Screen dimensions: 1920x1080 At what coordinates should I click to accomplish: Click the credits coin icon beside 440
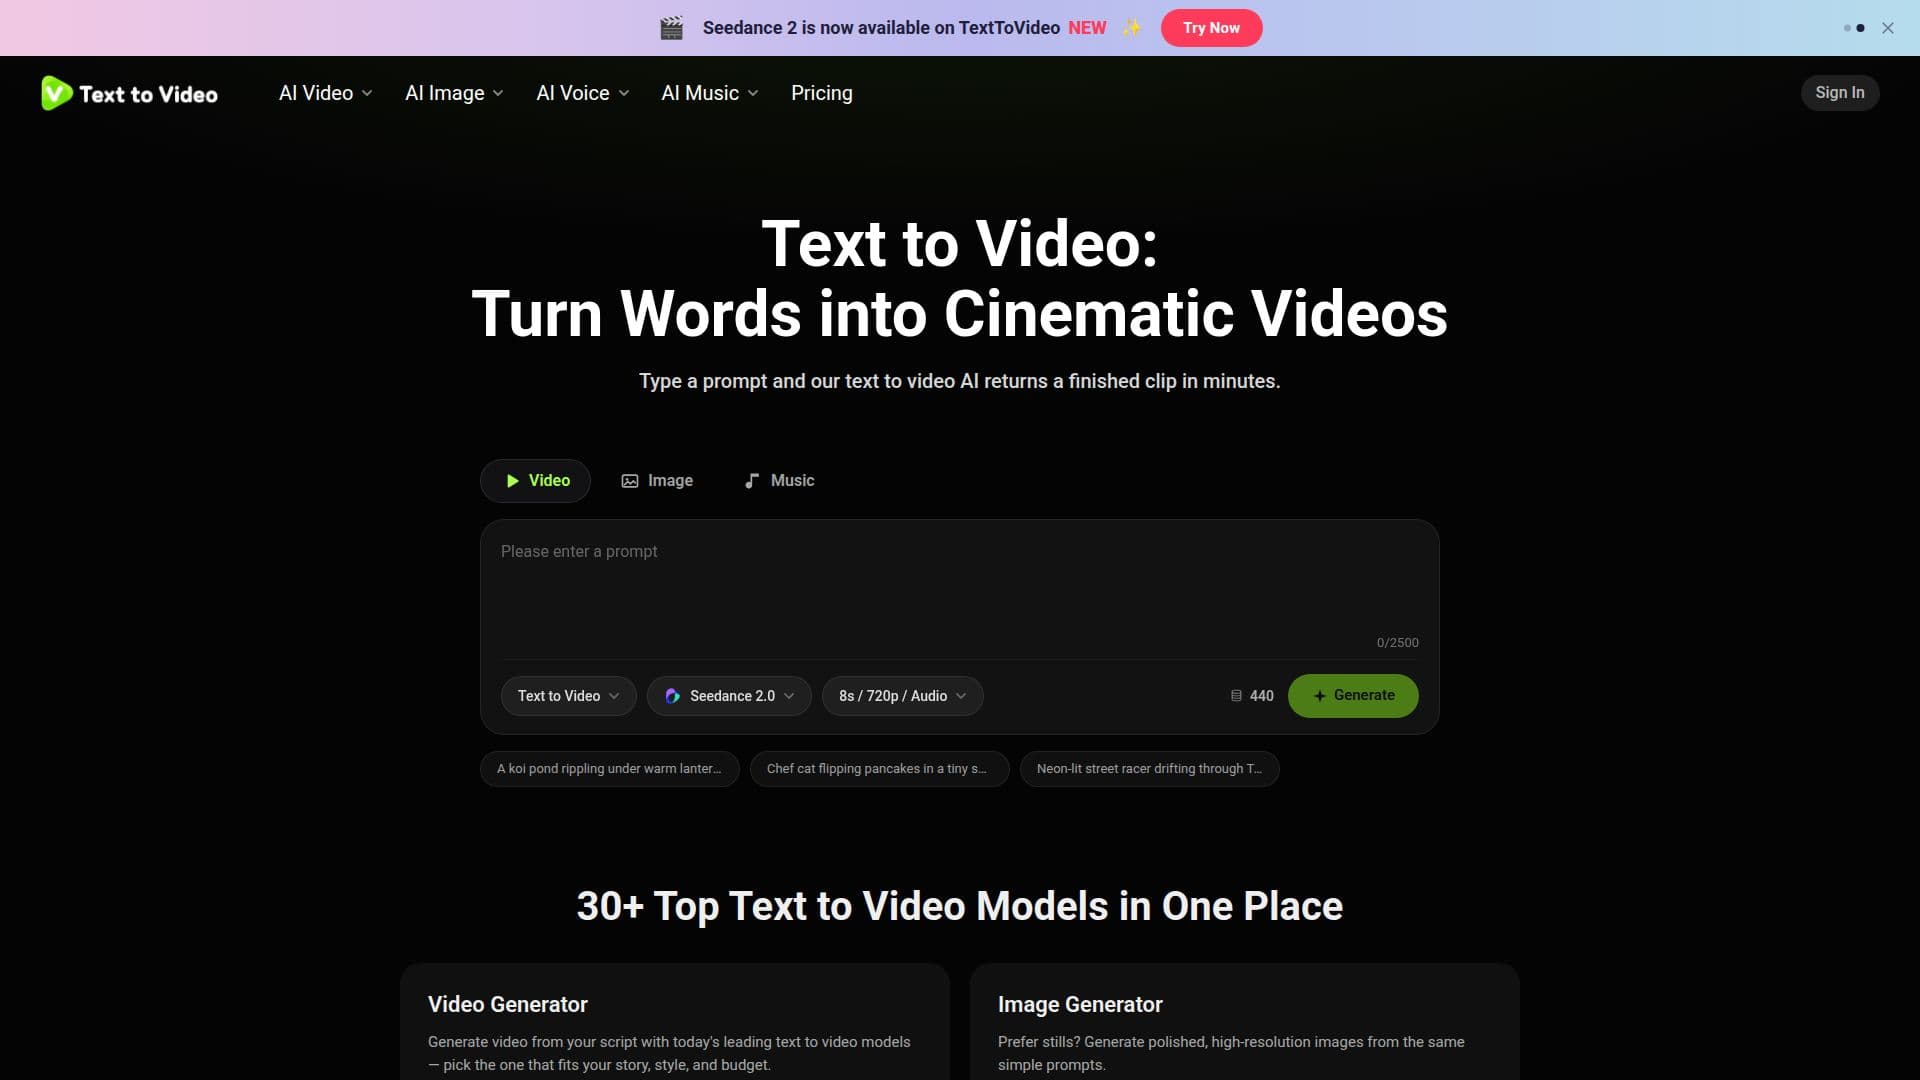tap(1236, 696)
